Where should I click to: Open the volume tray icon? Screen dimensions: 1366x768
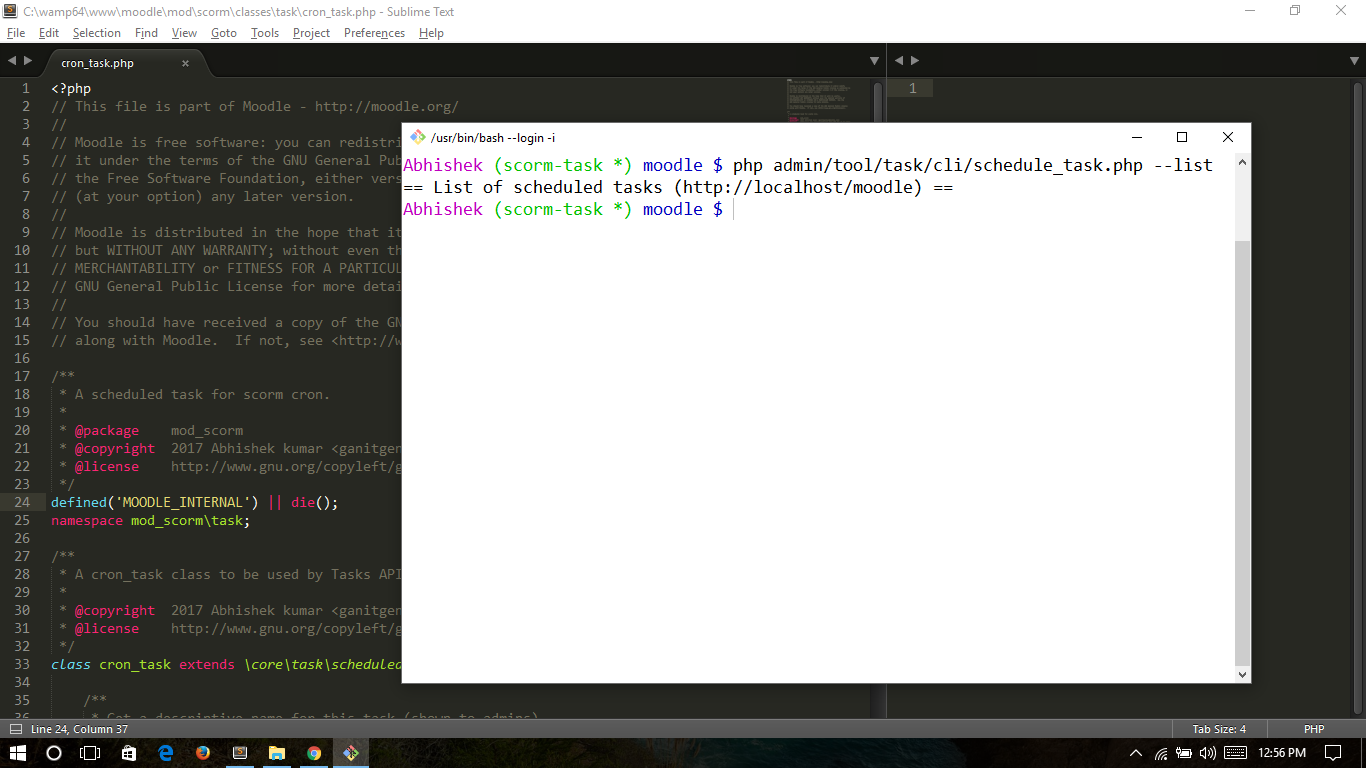1207,753
